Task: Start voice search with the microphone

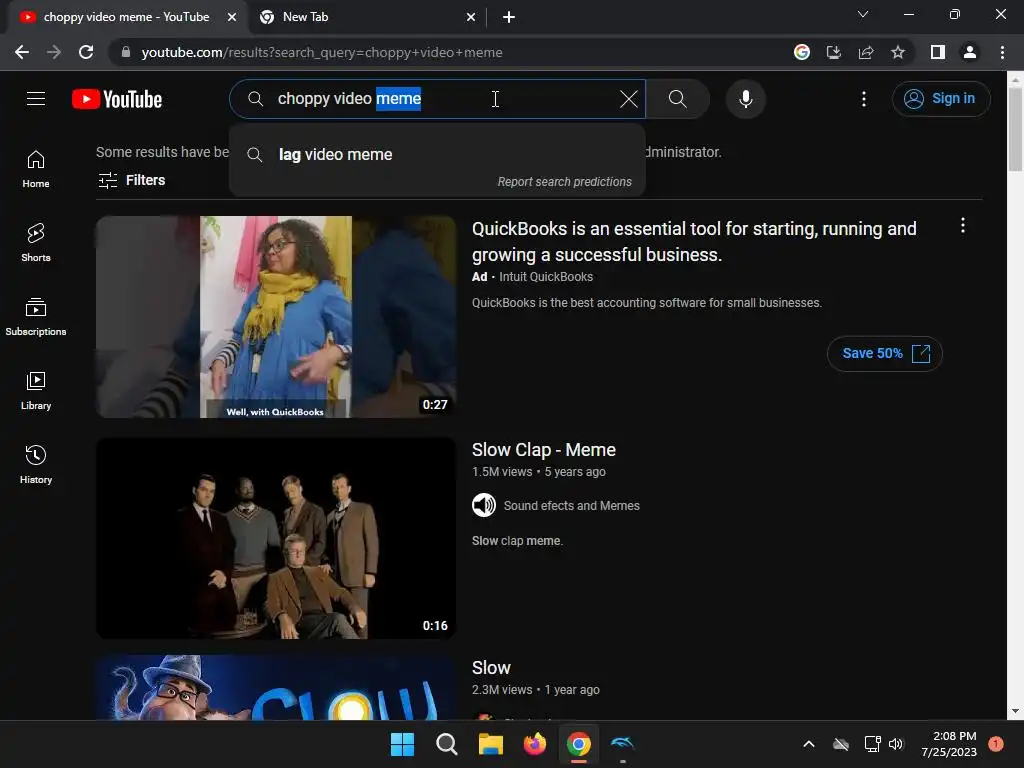Action: [x=745, y=99]
